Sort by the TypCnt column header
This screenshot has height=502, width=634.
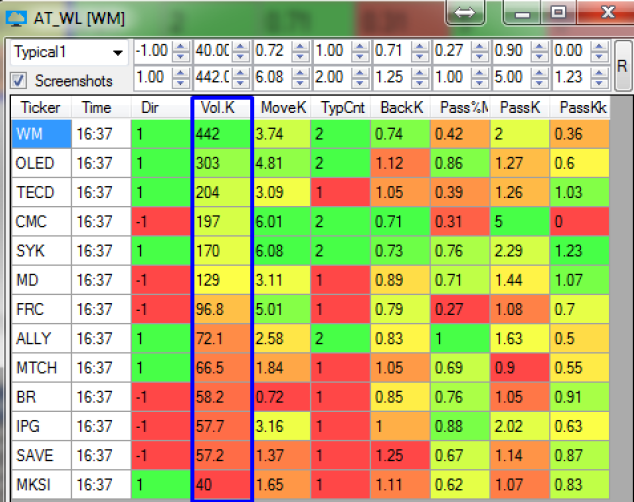coord(340,108)
